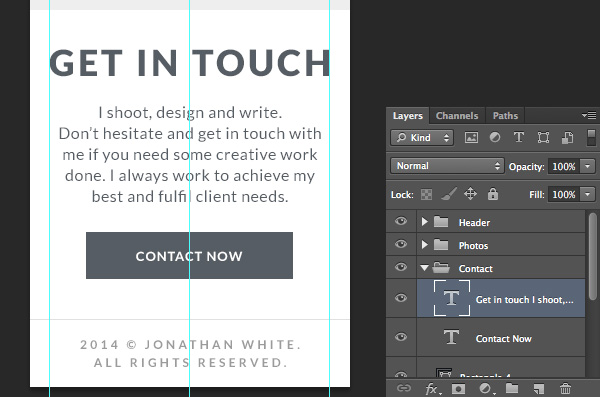Delete layer with the trash icon
The image size is (600, 397).
pyautogui.click(x=565, y=389)
